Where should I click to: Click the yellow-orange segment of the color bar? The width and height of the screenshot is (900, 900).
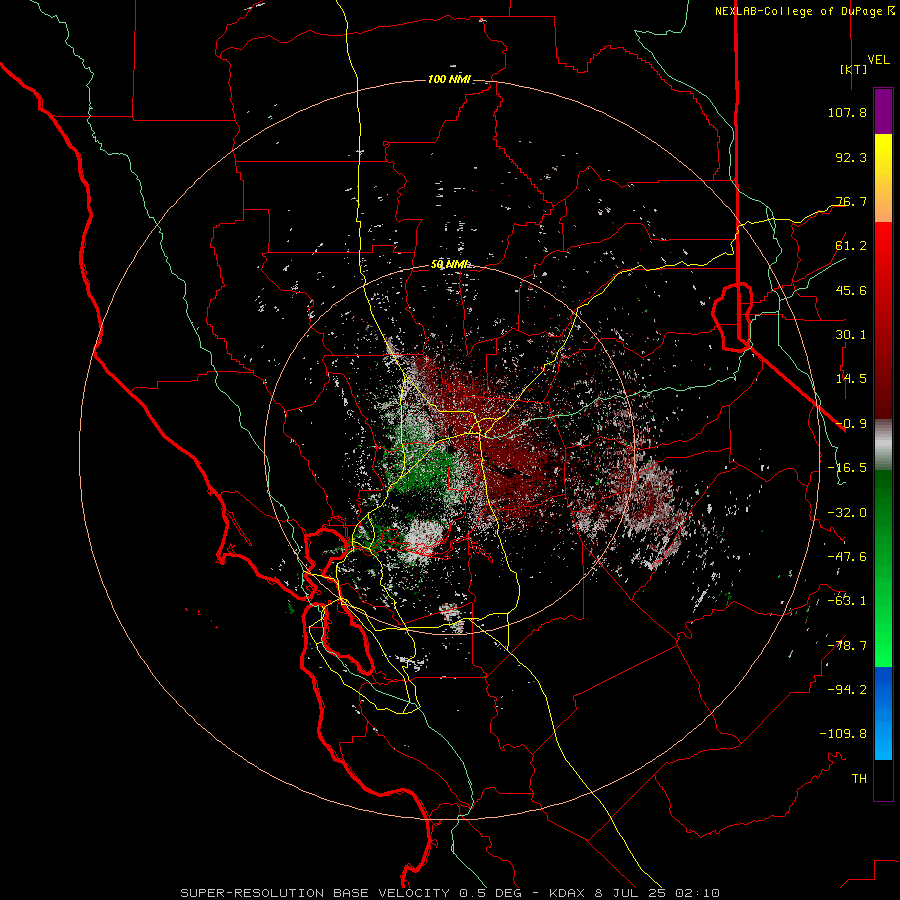883,178
